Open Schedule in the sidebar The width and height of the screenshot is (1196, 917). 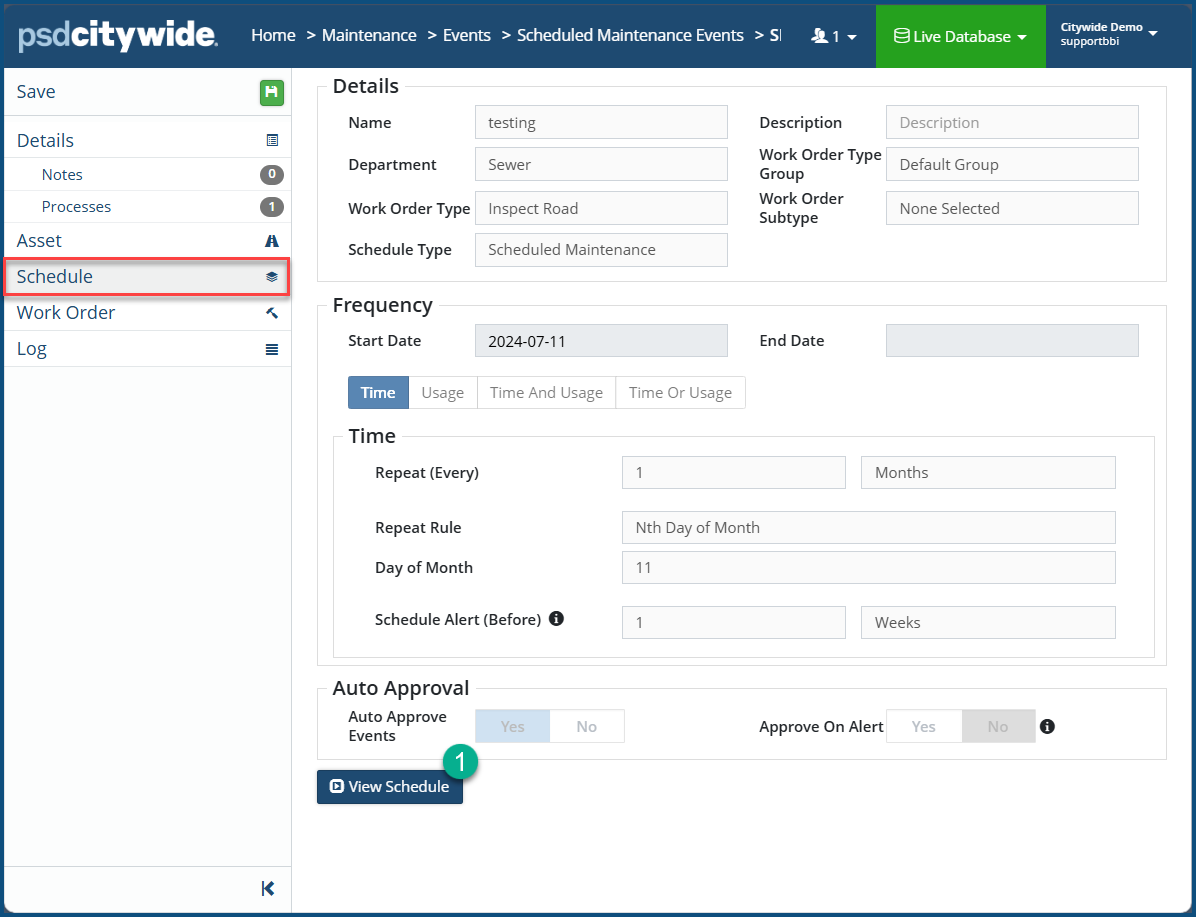(x=147, y=277)
